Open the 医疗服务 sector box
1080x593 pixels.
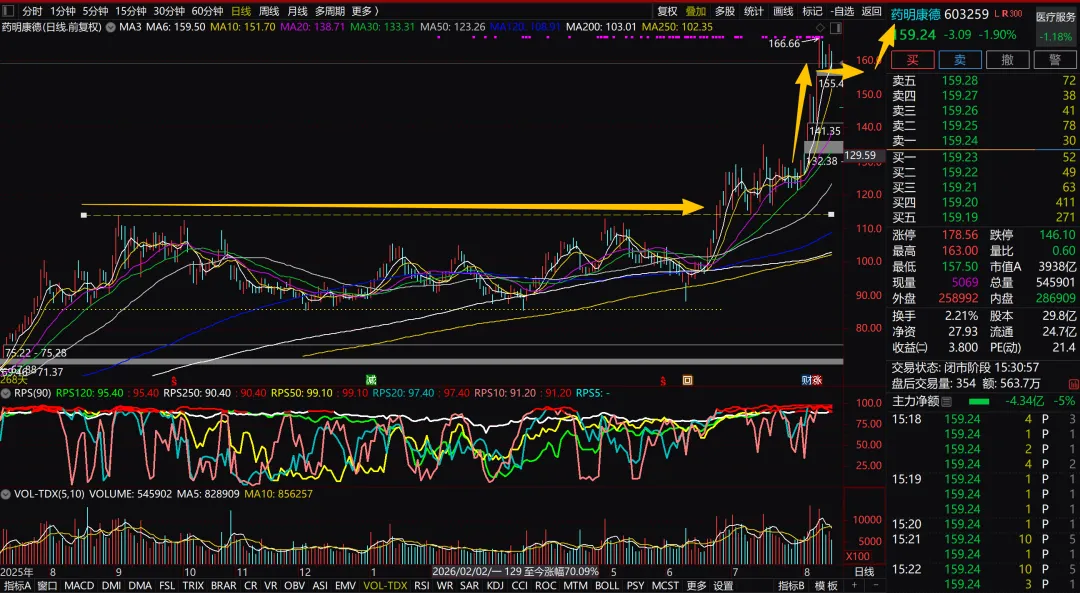coord(1056,26)
